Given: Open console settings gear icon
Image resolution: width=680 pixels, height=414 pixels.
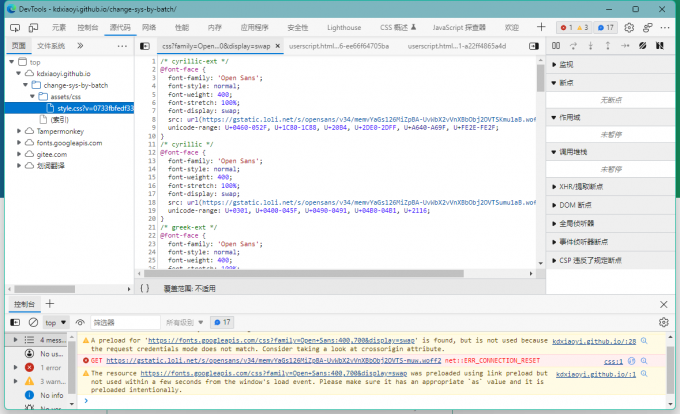Looking at the screenshot, I should (x=664, y=323).
